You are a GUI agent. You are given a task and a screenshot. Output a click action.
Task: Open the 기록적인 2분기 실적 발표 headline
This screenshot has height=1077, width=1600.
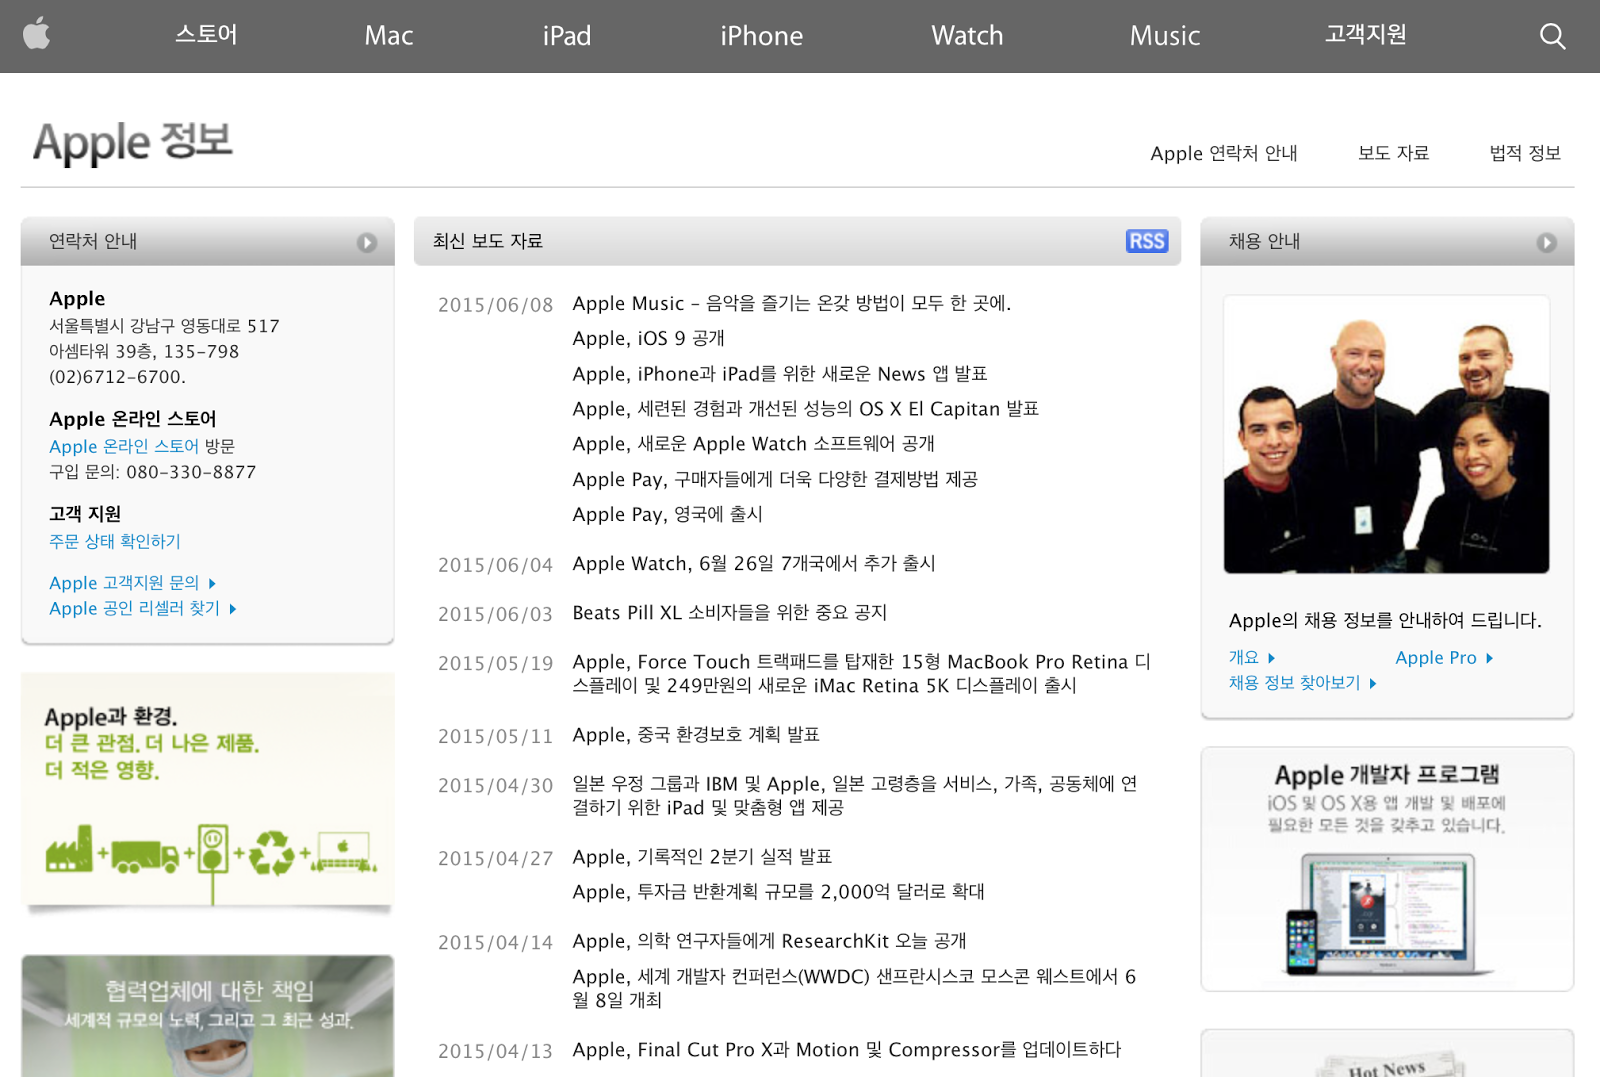tap(702, 857)
